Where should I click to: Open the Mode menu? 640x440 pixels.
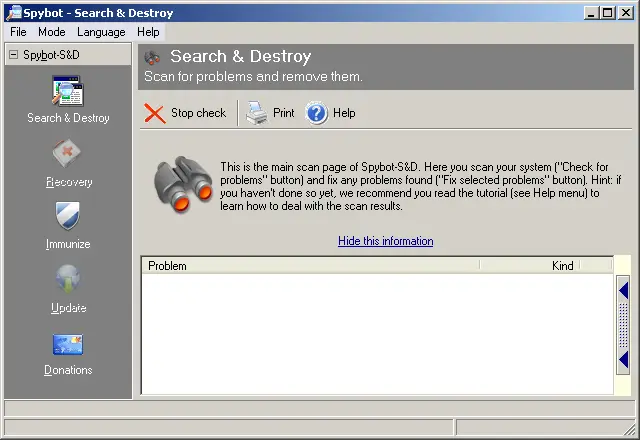click(x=52, y=32)
